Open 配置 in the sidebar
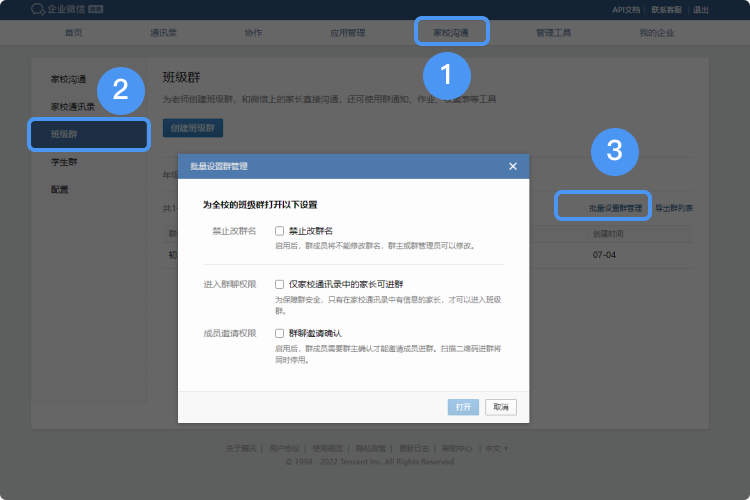 [x=60, y=189]
